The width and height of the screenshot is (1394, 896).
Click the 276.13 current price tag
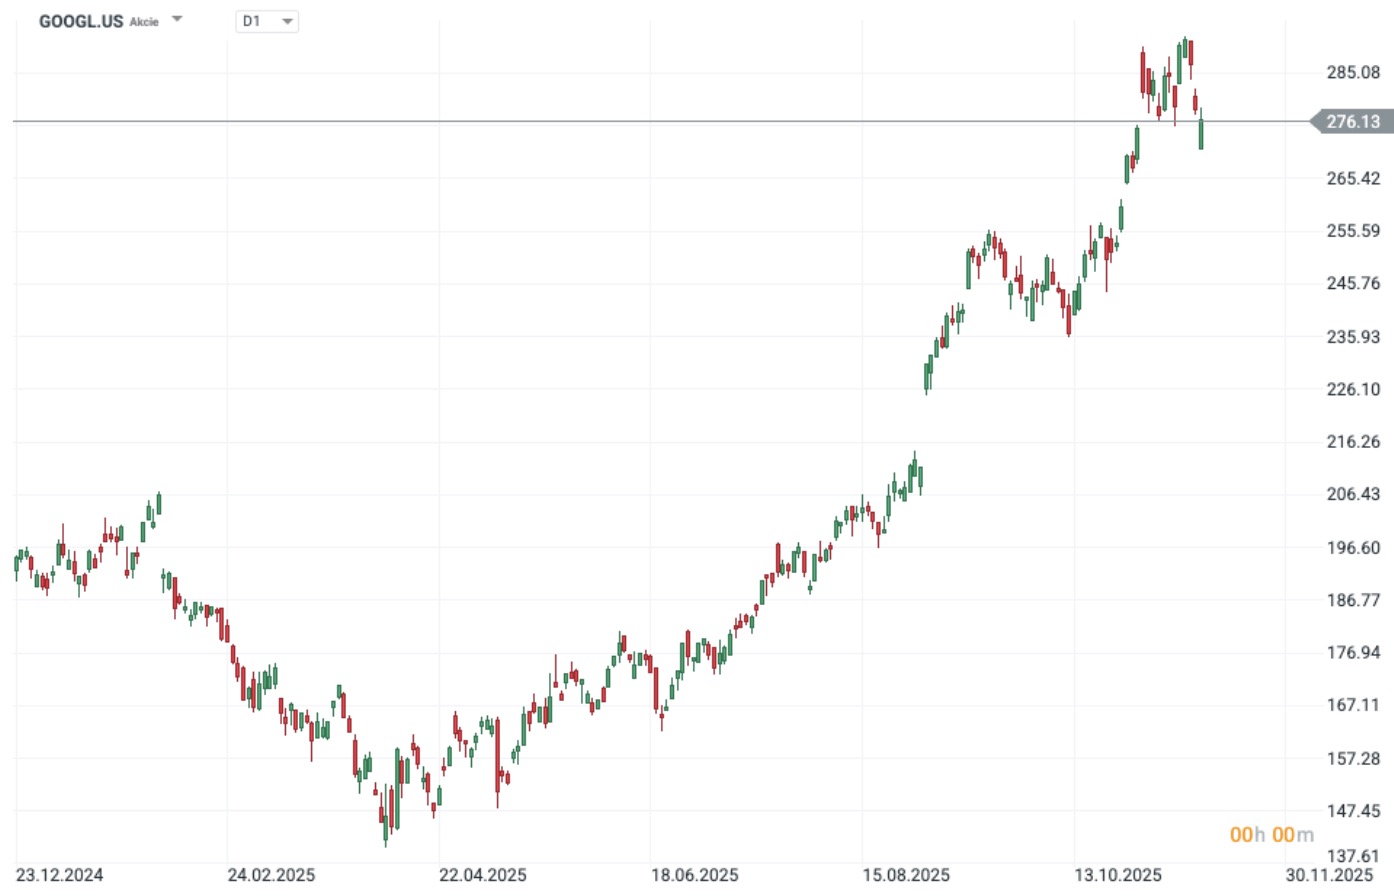(1352, 122)
